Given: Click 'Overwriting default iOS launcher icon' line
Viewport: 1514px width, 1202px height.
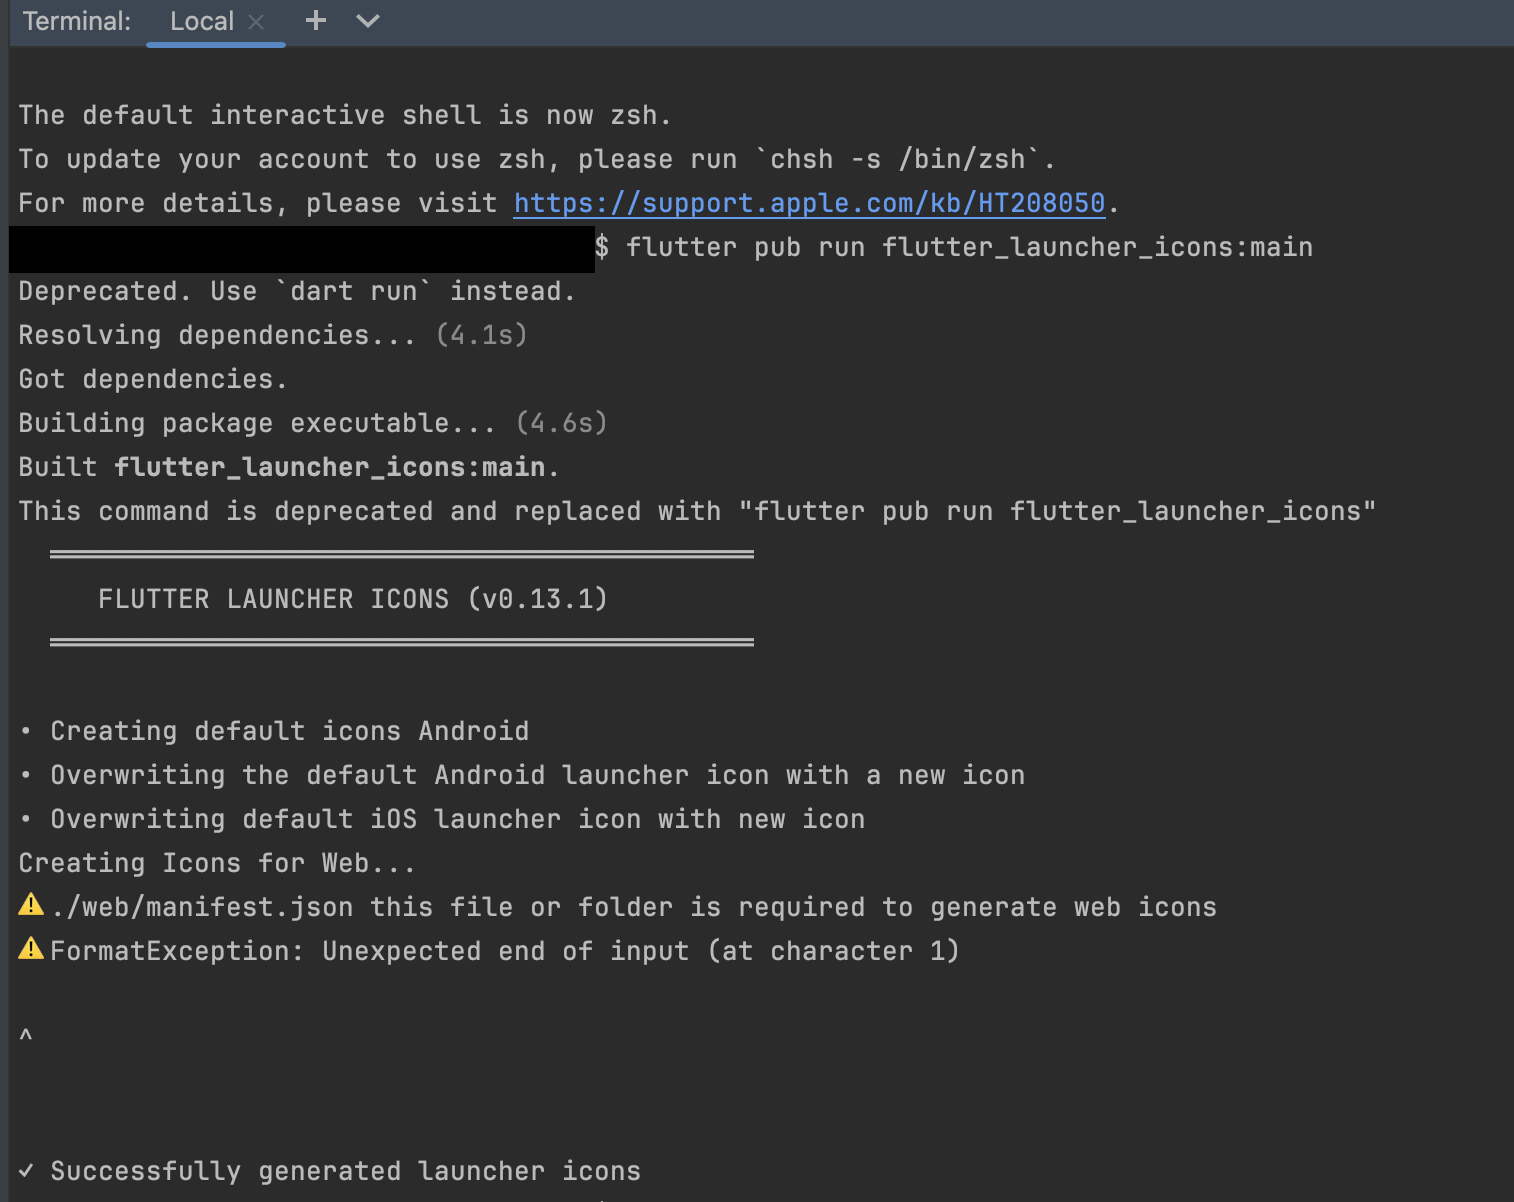Looking at the screenshot, I should coord(442,819).
